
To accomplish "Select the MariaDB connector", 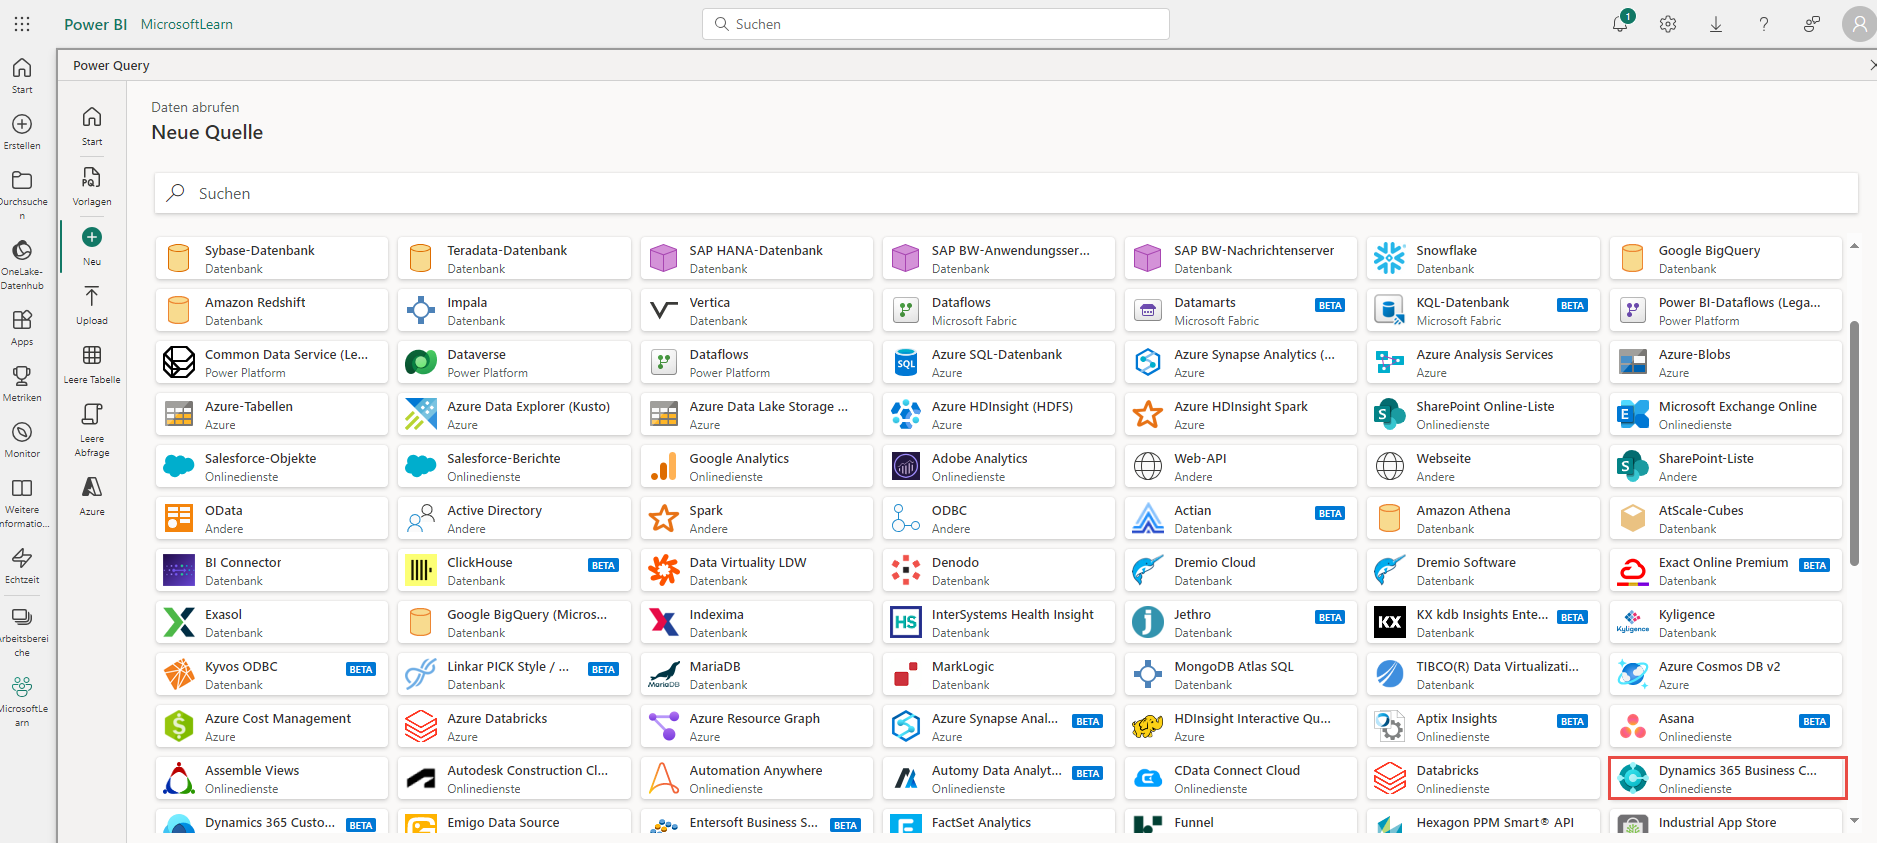I will [x=756, y=674].
